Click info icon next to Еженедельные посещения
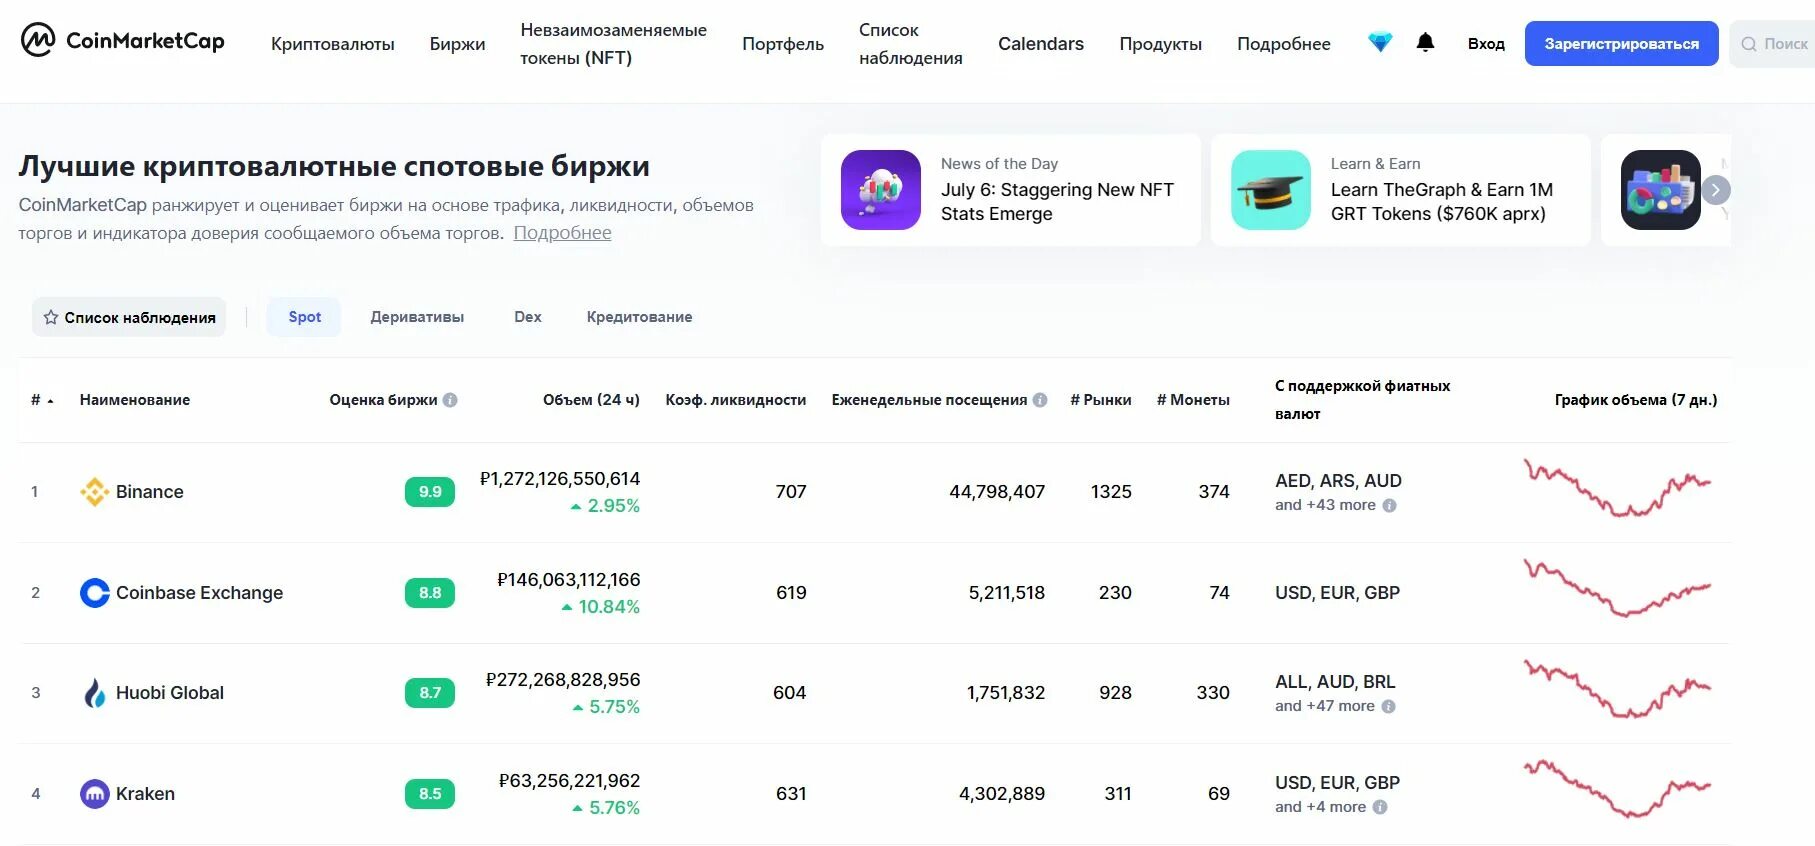 (1040, 400)
